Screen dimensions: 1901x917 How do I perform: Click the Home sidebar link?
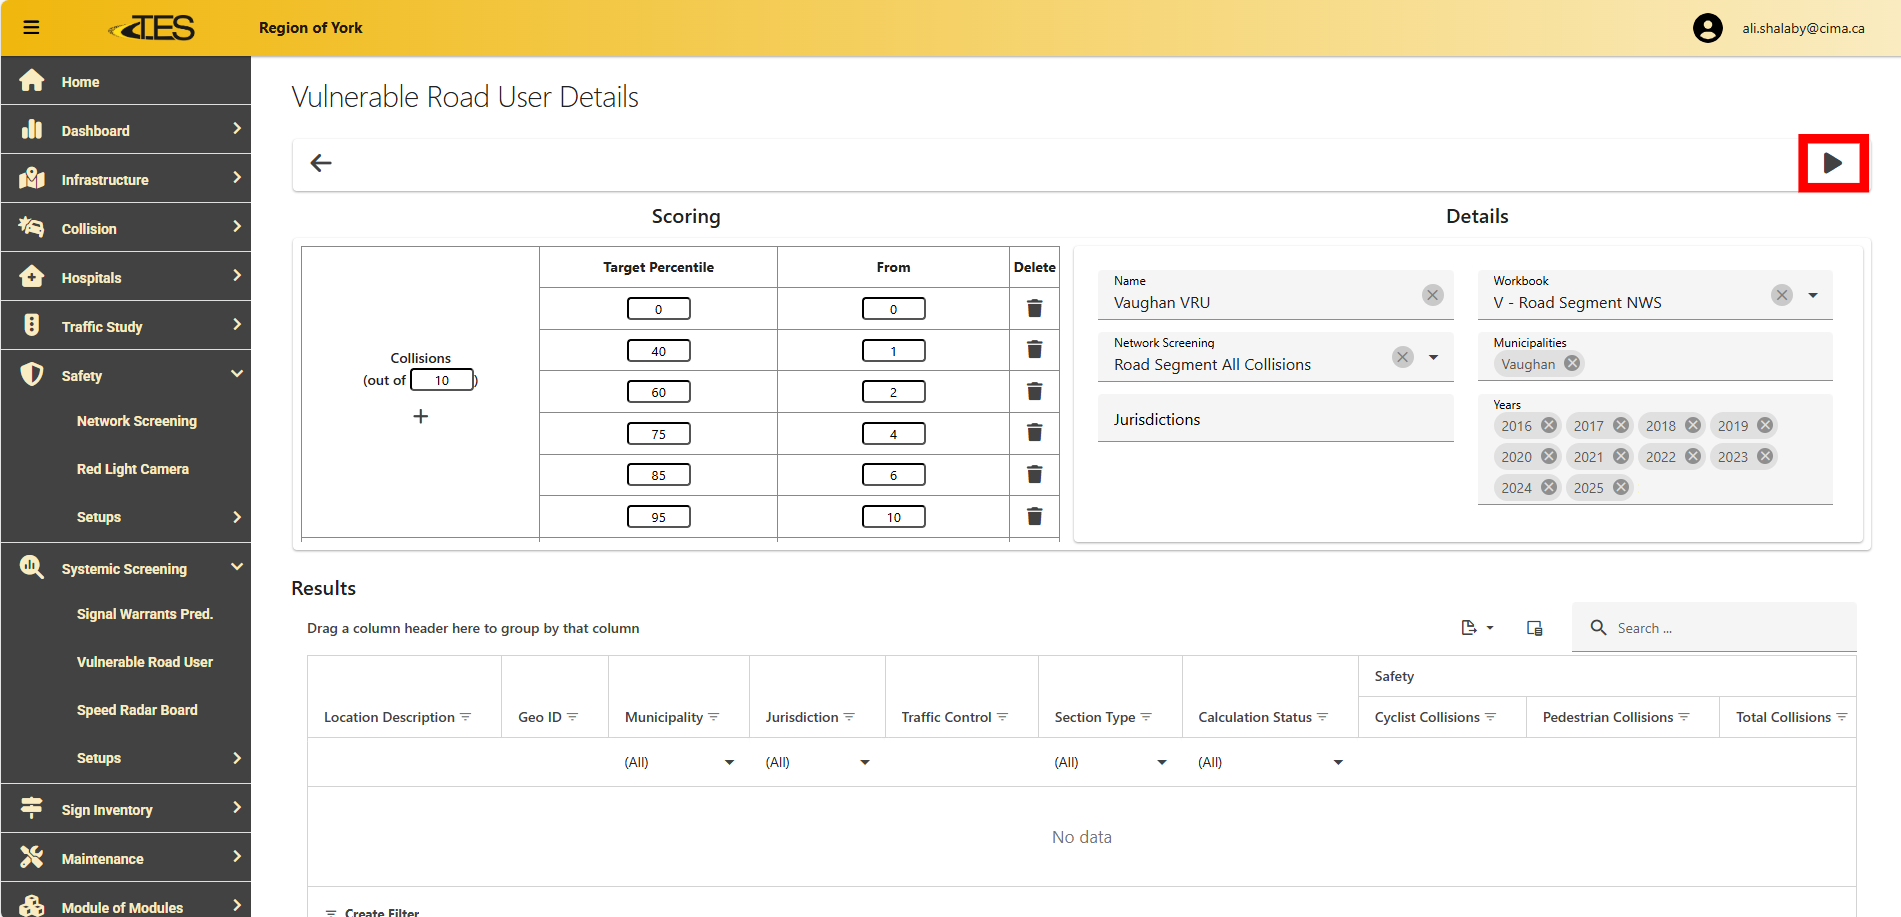click(x=80, y=82)
